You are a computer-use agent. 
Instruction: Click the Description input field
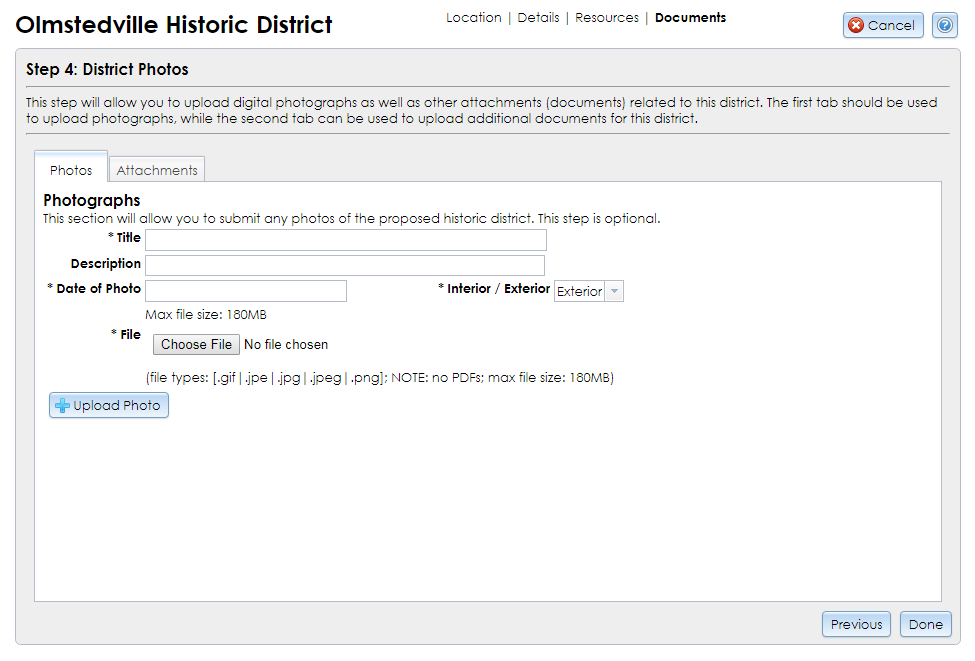click(345, 265)
